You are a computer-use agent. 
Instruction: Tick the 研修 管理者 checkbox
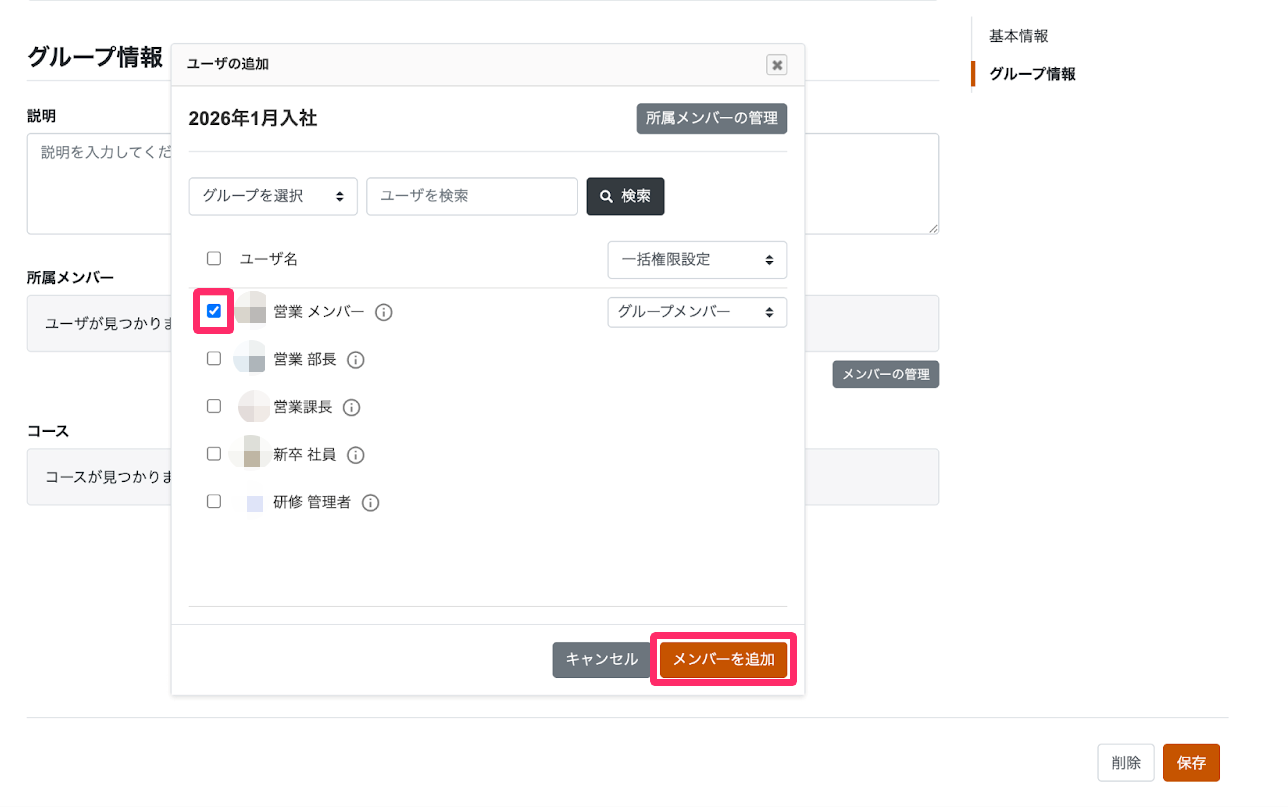click(214, 501)
